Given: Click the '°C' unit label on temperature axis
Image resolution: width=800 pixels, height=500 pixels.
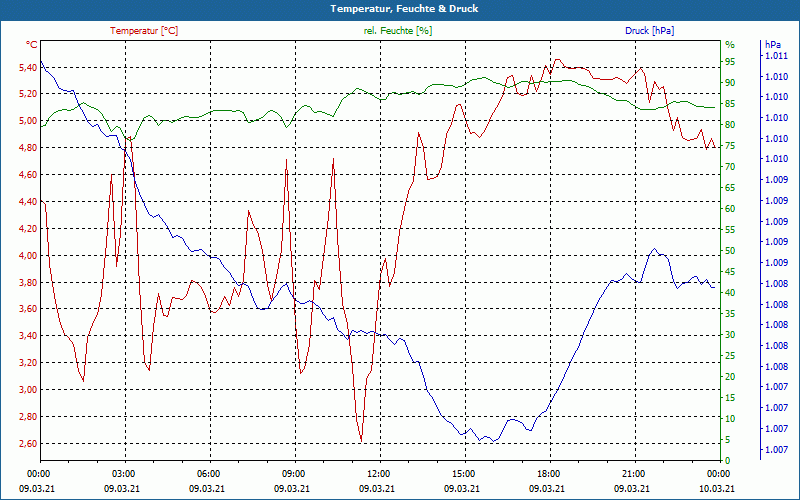Looking at the screenshot, I should click(x=32, y=45).
